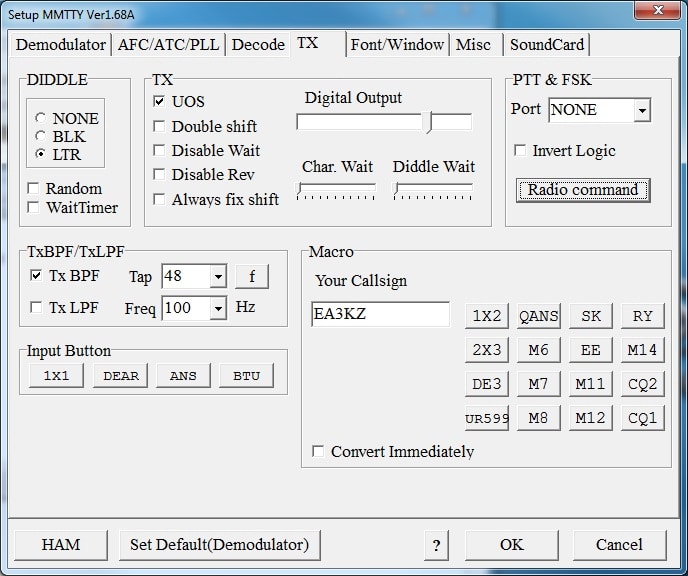Click the BTU input button
This screenshot has height=576, width=688.
click(247, 376)
